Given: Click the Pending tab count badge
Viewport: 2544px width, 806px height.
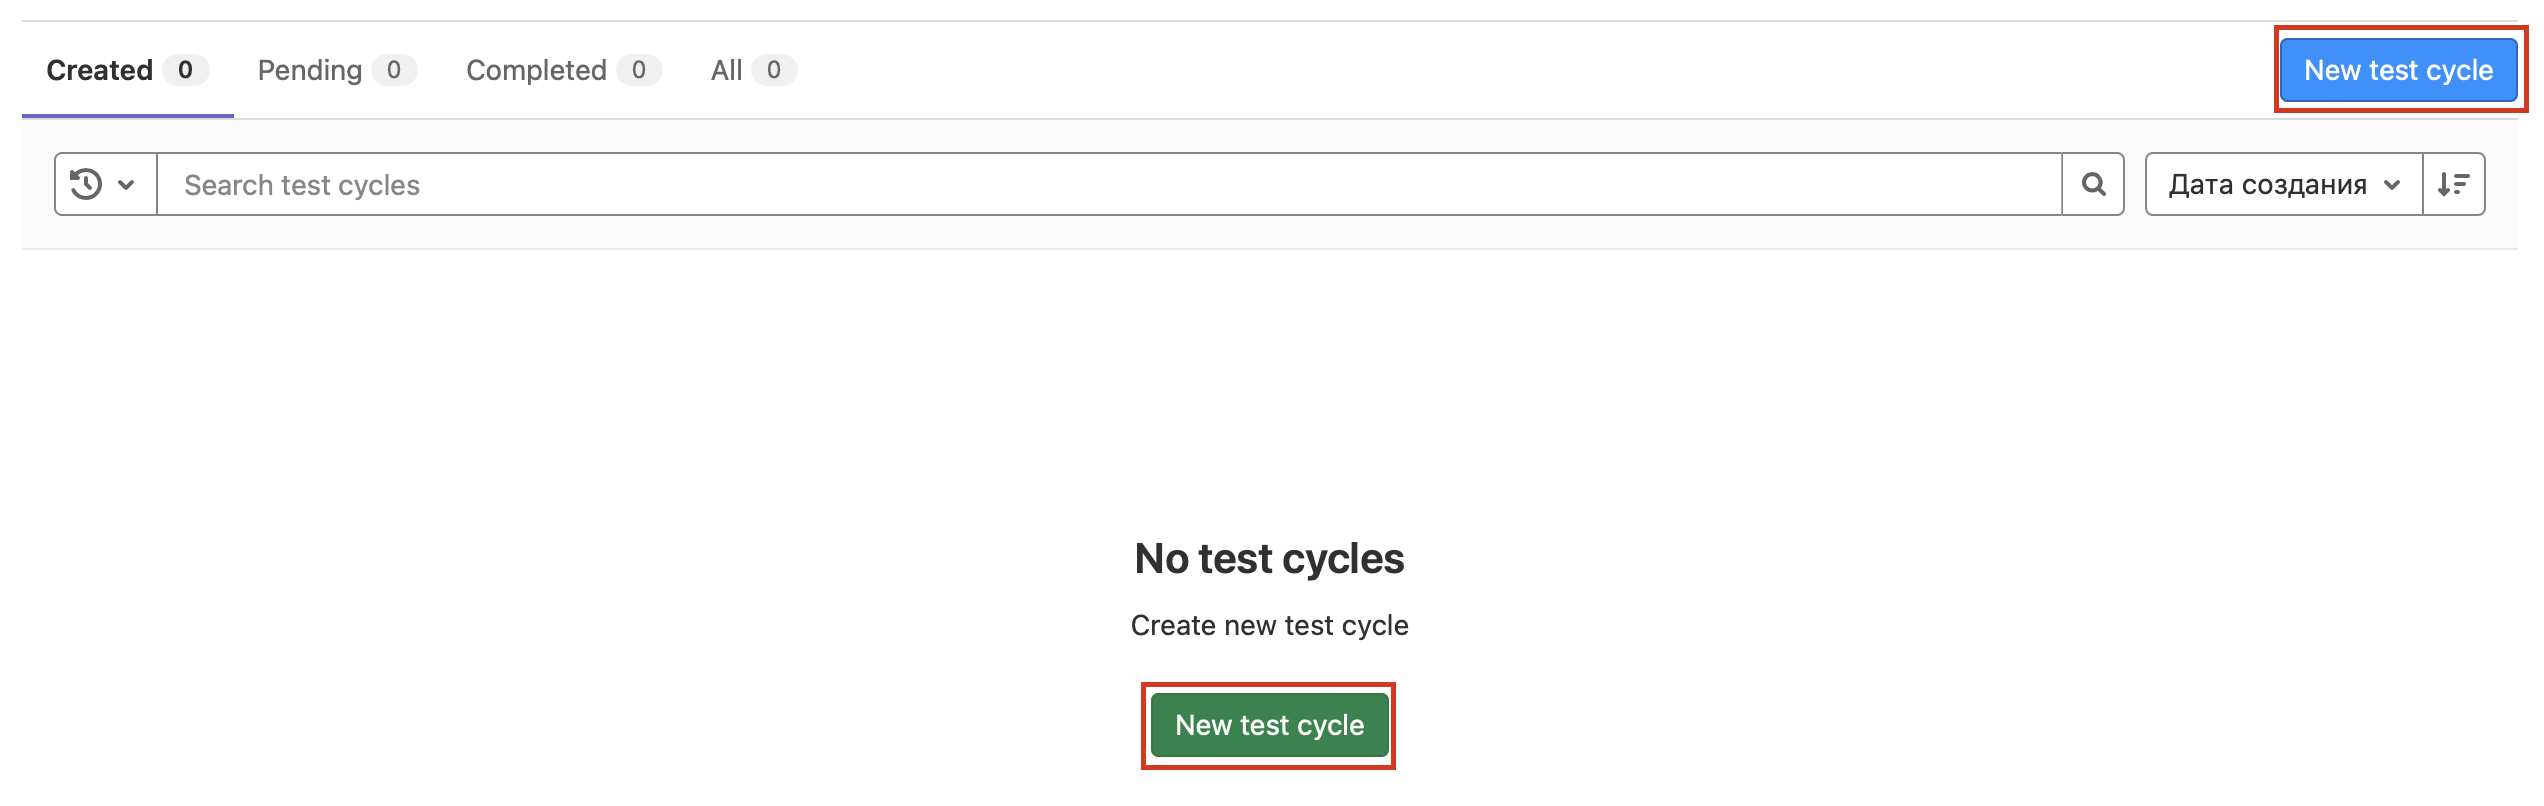Looking at the screenshot, I should [x=394, y=70].
